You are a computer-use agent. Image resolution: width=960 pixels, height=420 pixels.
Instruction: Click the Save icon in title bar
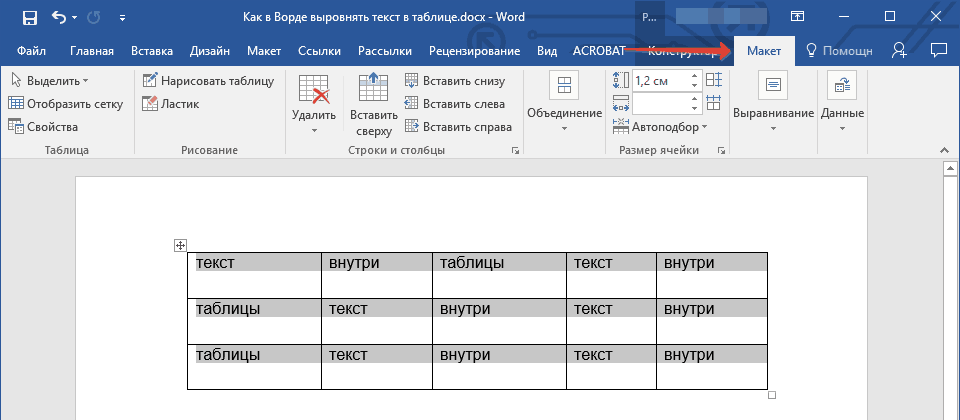29,17
